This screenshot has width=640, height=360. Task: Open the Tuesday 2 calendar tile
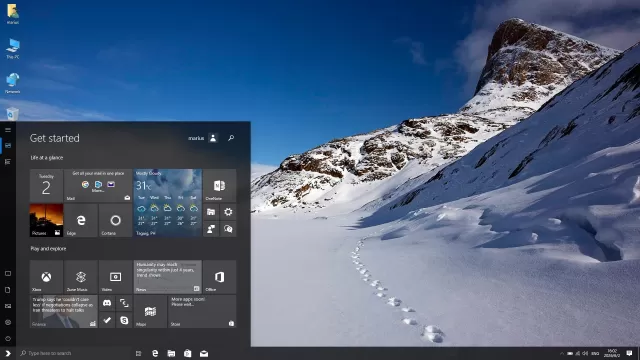coord(47,185)
